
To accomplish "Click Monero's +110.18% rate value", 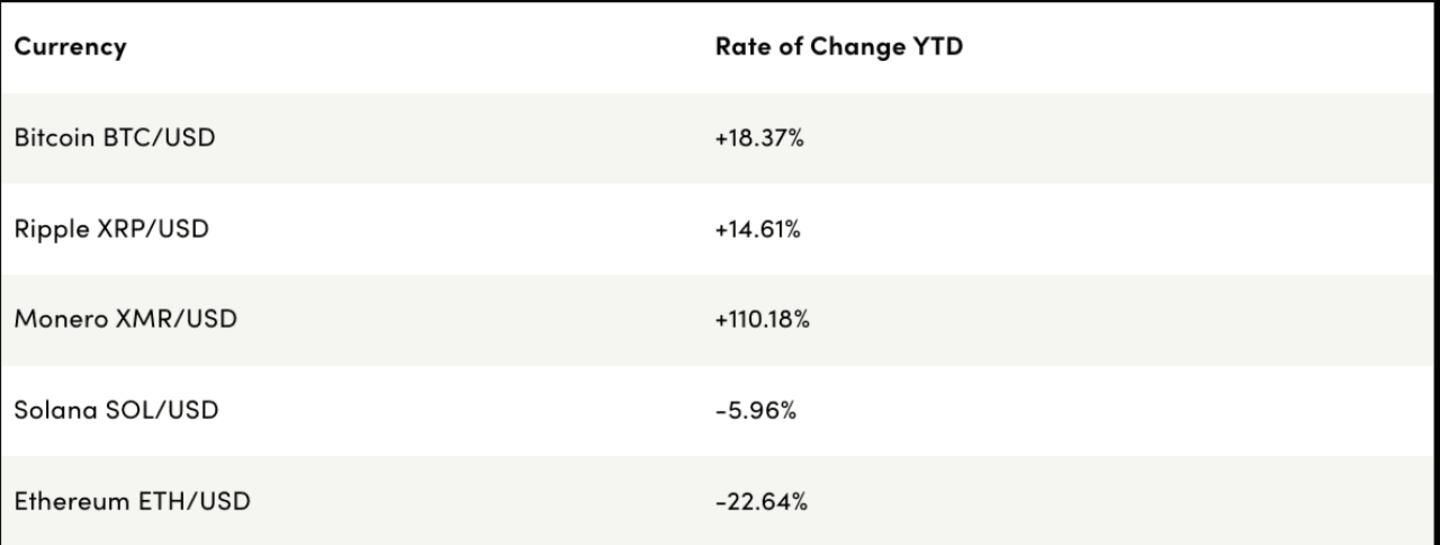I will (762, 320).
